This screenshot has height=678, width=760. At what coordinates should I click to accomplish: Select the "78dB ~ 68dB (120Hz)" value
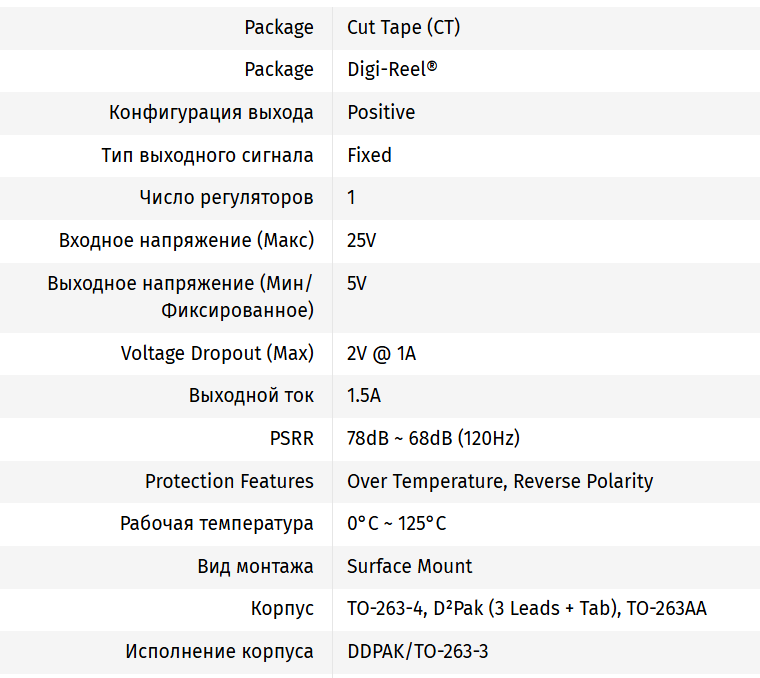coord(433,438)
